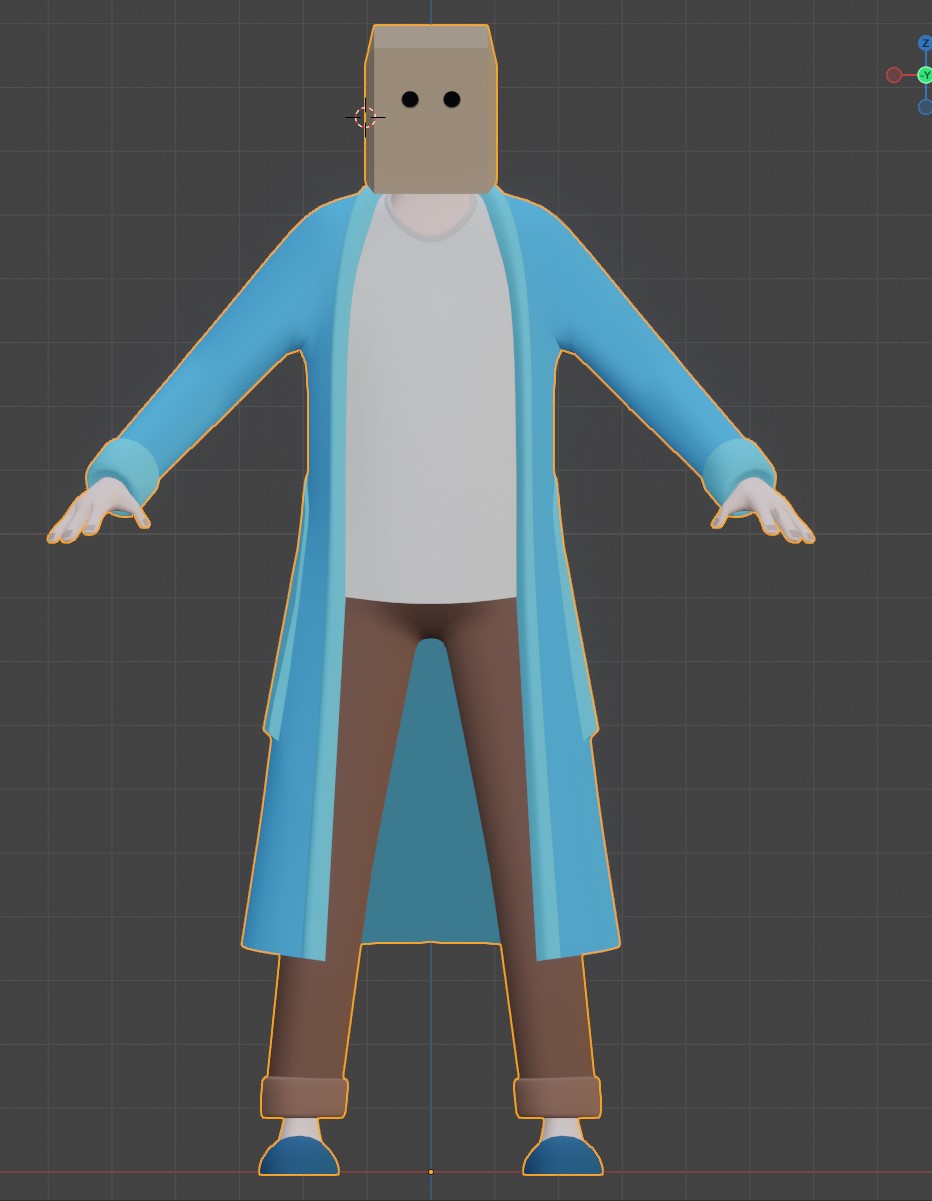Select the paper bag head of the character
The image size is (932, 1201).
point(431,108)
